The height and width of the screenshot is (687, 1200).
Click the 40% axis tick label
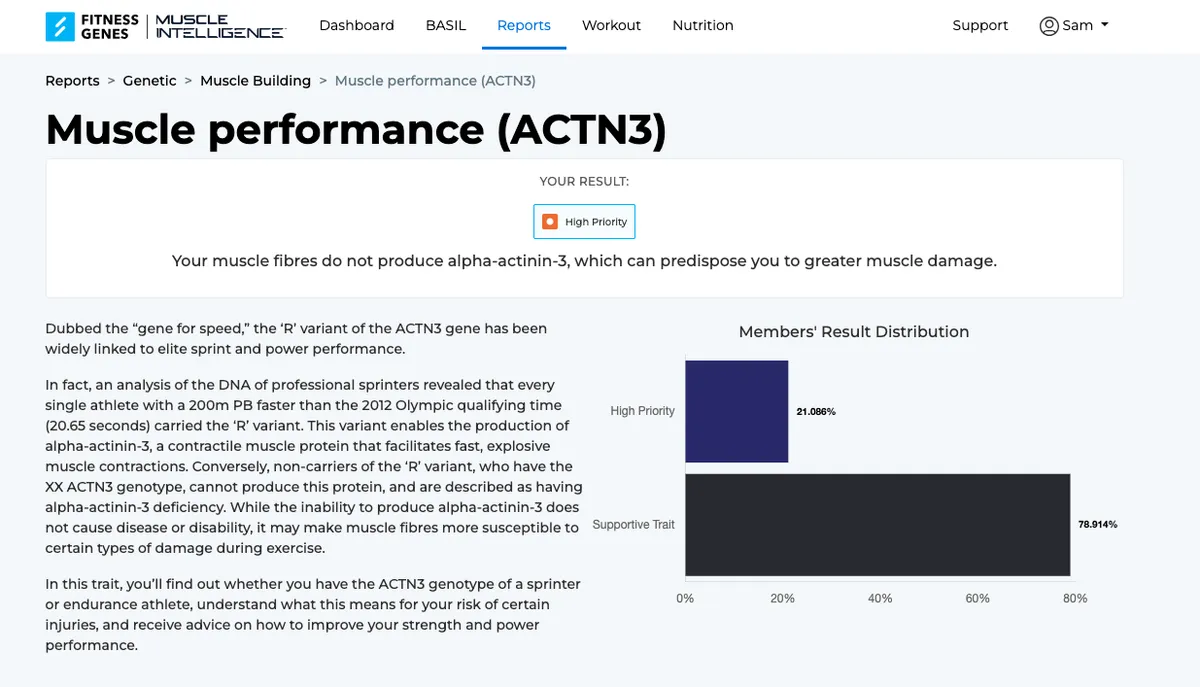(880, 598)
